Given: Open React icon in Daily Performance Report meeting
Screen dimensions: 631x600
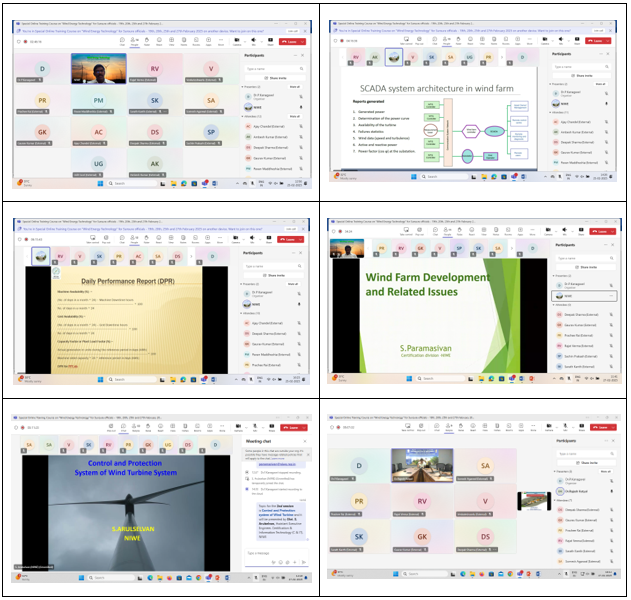Looking at the screenshot, I should (158, 237).
